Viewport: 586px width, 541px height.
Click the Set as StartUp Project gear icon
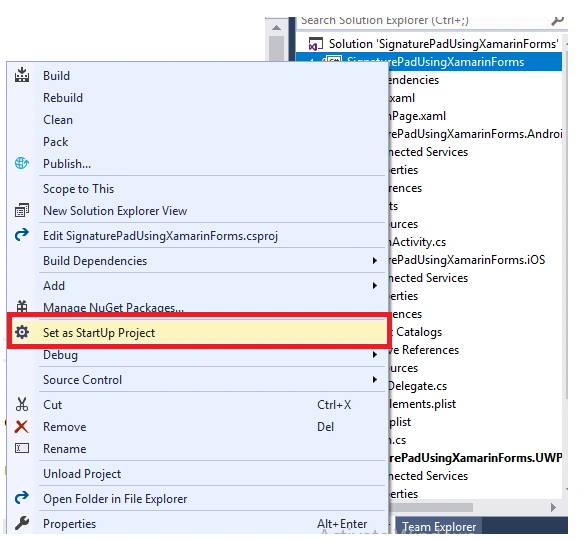pos(22,332)
